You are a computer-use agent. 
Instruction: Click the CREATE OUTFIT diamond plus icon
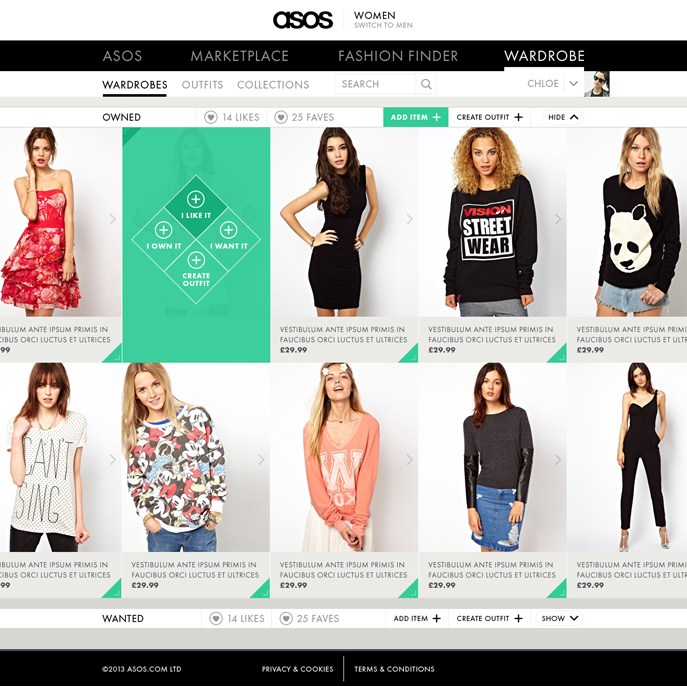click(x=196, y=260)
